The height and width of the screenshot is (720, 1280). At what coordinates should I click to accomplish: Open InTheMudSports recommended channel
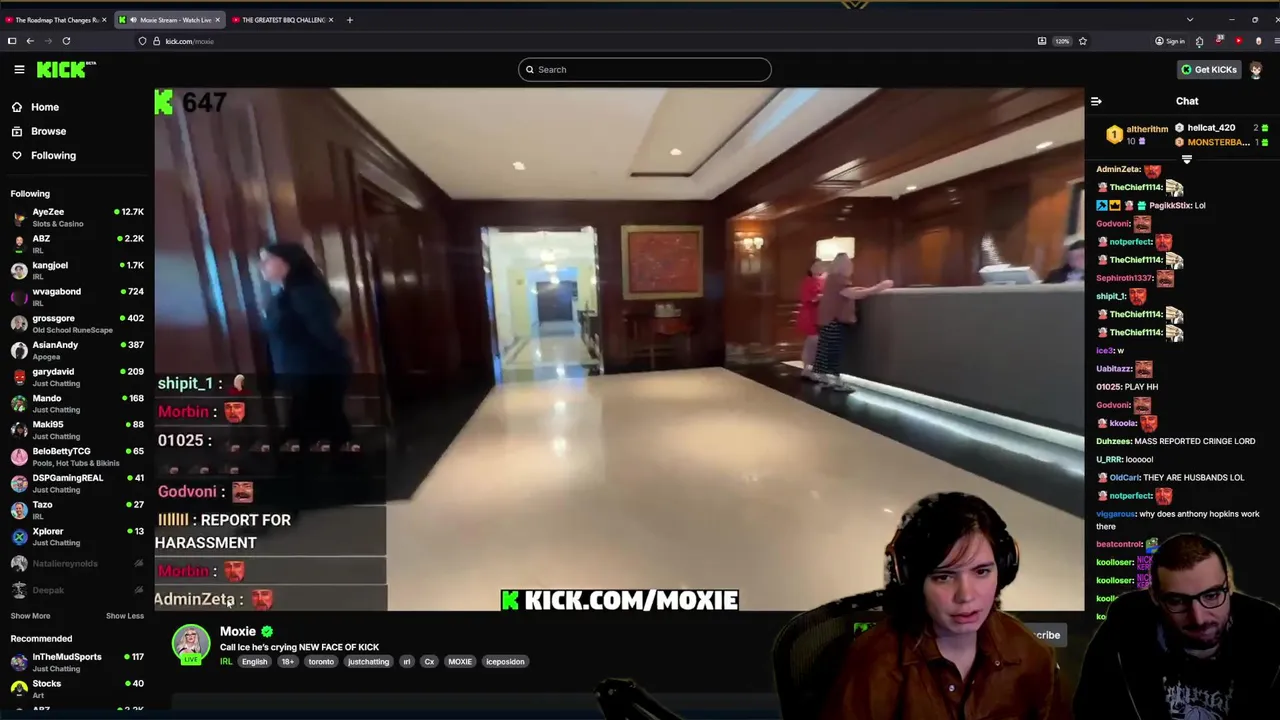point(77,662)
